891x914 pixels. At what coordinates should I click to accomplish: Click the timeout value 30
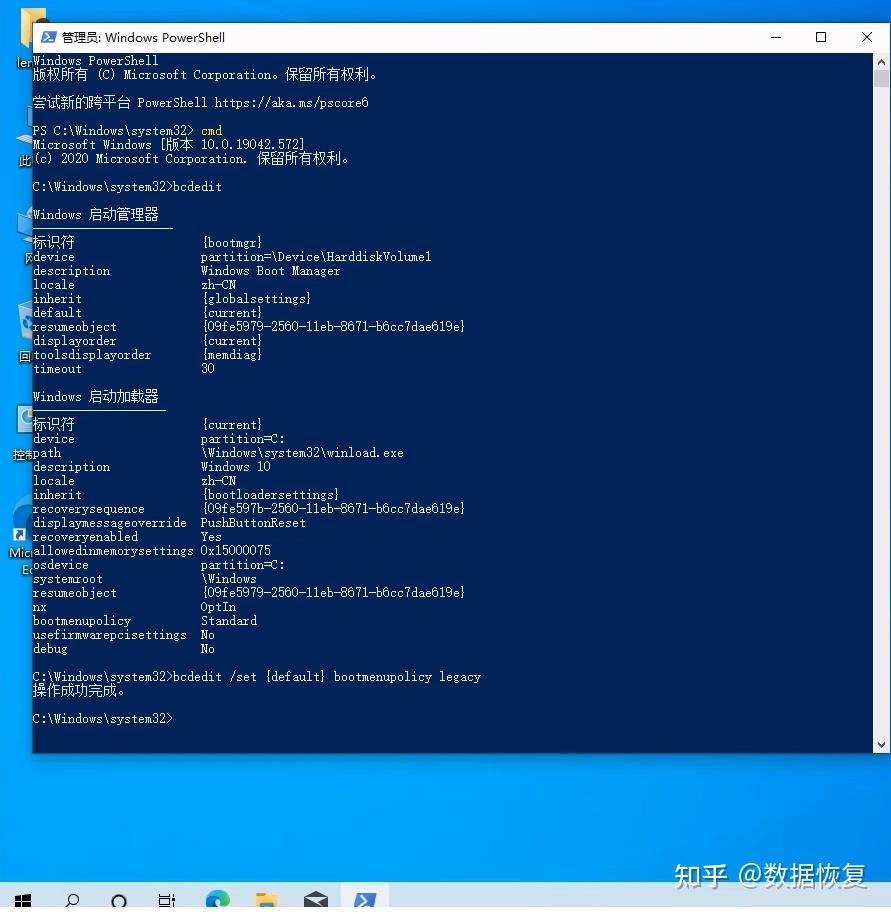click(208, 369)
